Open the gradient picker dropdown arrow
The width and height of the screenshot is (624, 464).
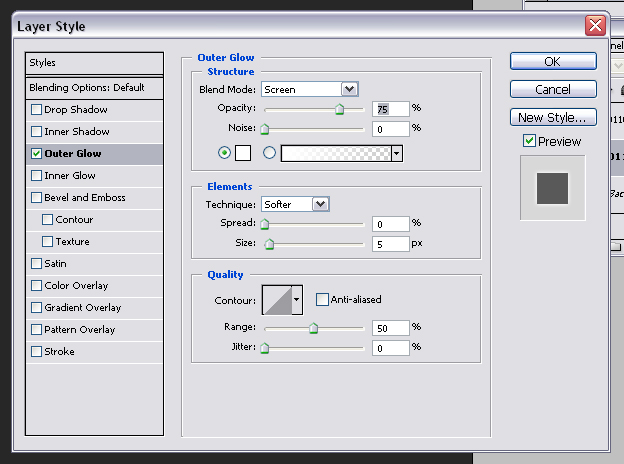tap(397, 154)
